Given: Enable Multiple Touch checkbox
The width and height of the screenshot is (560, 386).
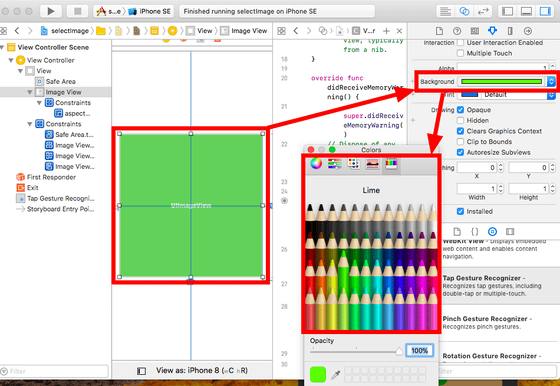Looking at the screenshot, I should tap(460, 53).
